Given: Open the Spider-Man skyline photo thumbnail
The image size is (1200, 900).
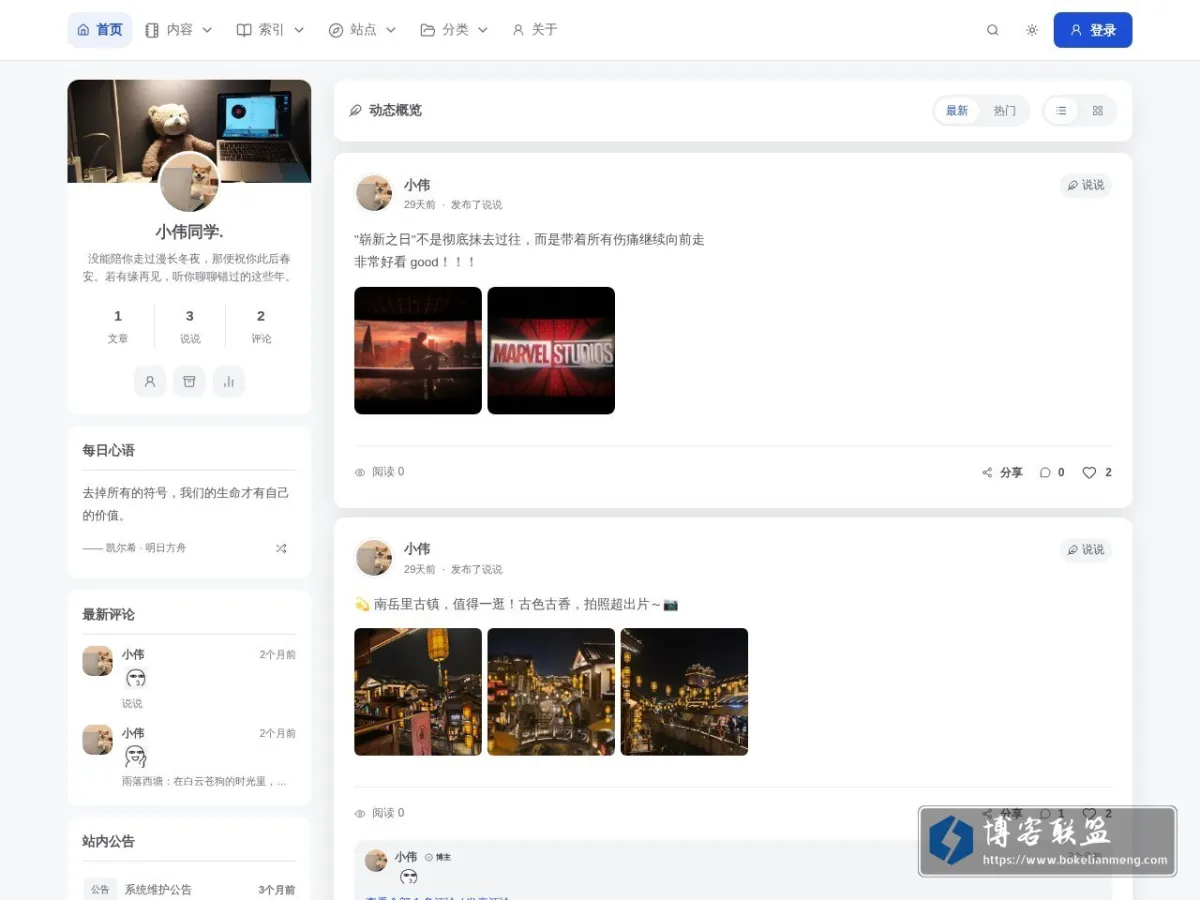Looking at the screenshot, I should (418, 350).
